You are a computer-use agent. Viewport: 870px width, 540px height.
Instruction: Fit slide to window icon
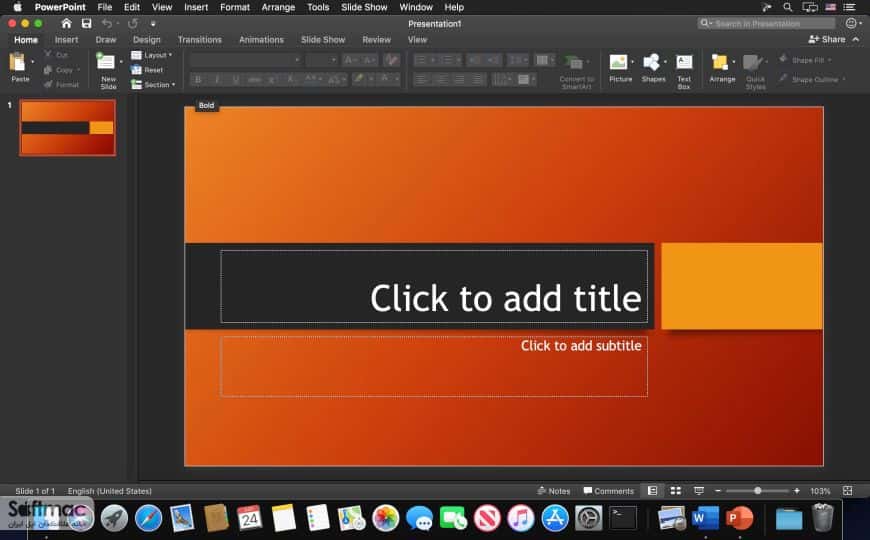coord(847,491)
